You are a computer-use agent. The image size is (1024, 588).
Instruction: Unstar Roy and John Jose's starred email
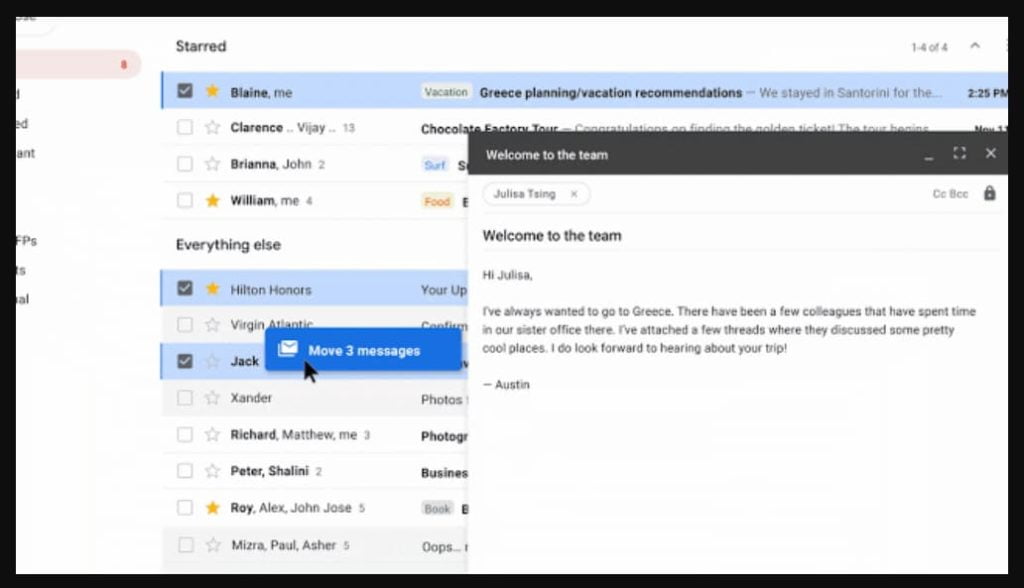[211, 508]
